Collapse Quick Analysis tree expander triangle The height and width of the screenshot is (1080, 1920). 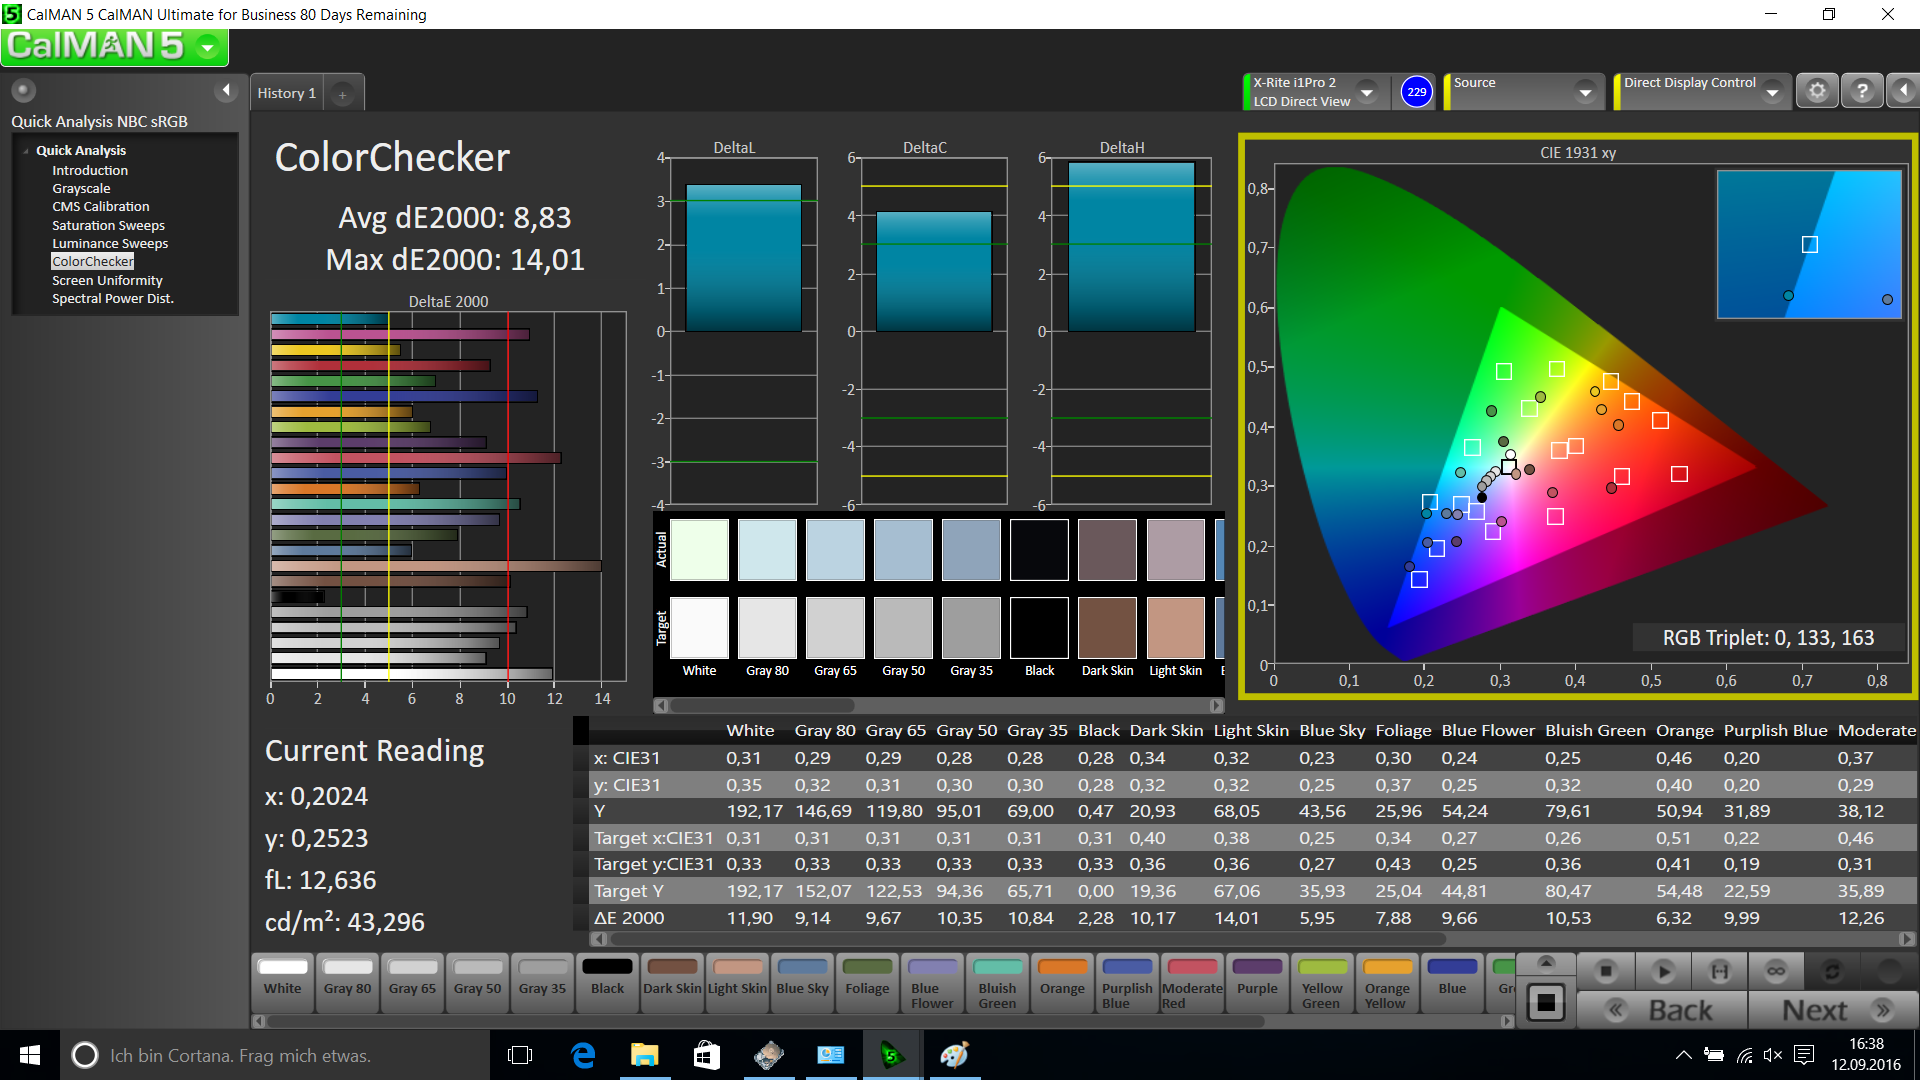pyautogui.click(x=26, y=151)
